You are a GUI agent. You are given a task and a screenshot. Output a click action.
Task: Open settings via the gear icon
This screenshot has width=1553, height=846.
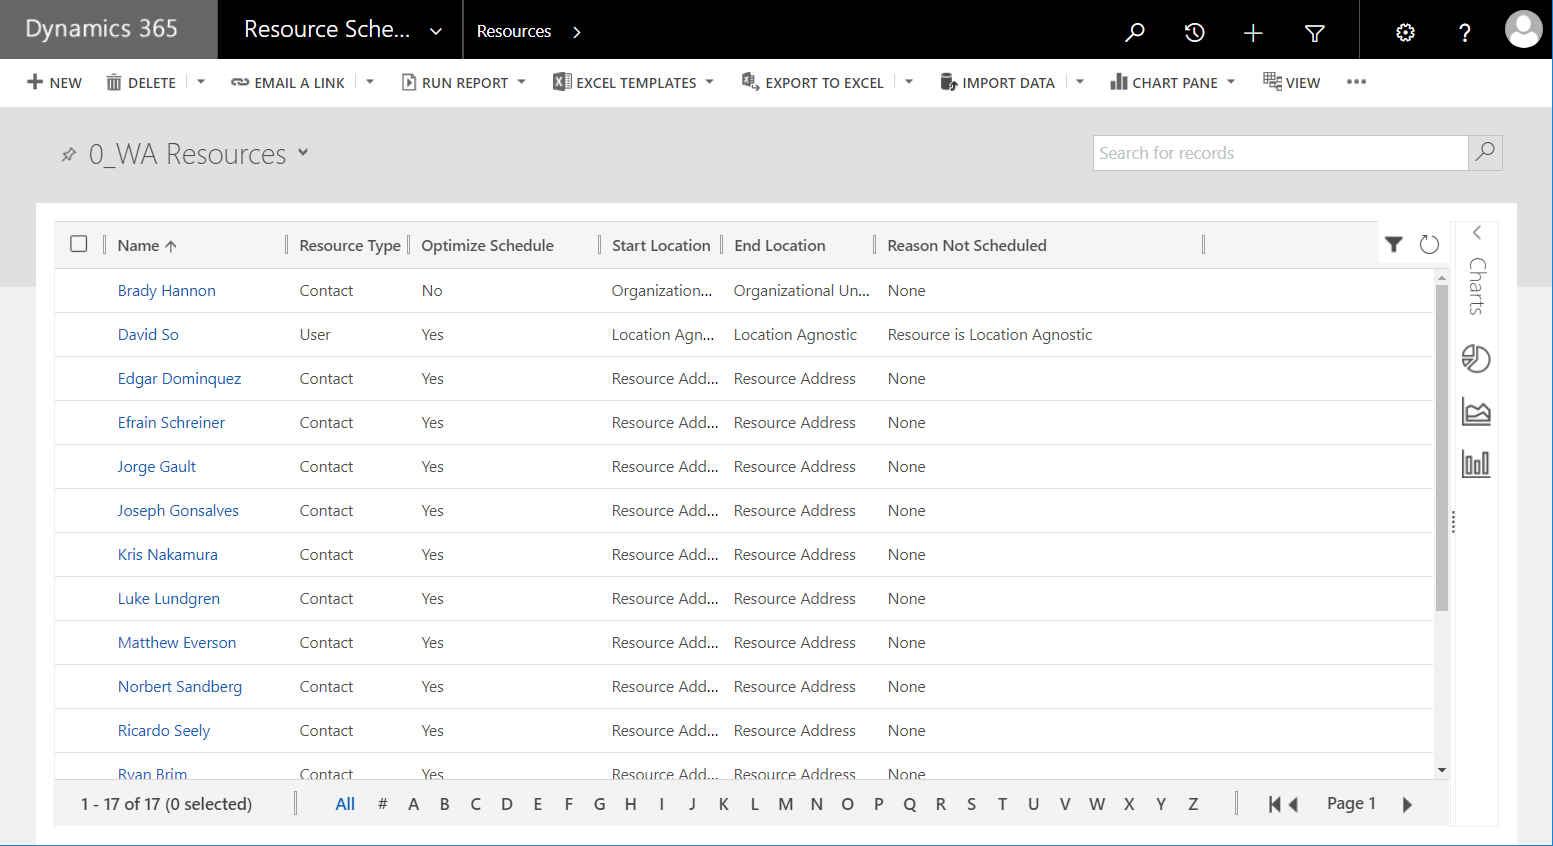1405,31
